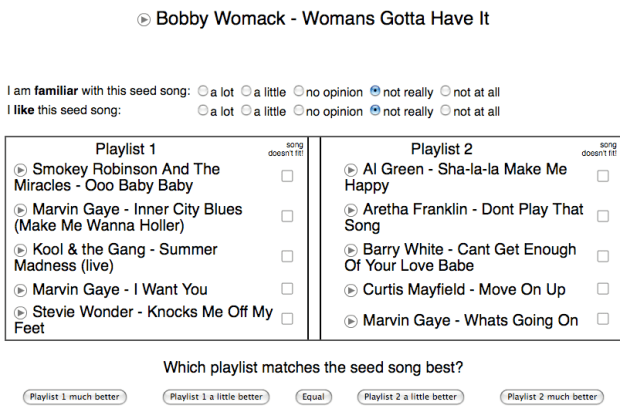The image size is (620, 412).
Task: Click Playlist 1 much better button
Action: pyautogui.click(x=74, y=397)
